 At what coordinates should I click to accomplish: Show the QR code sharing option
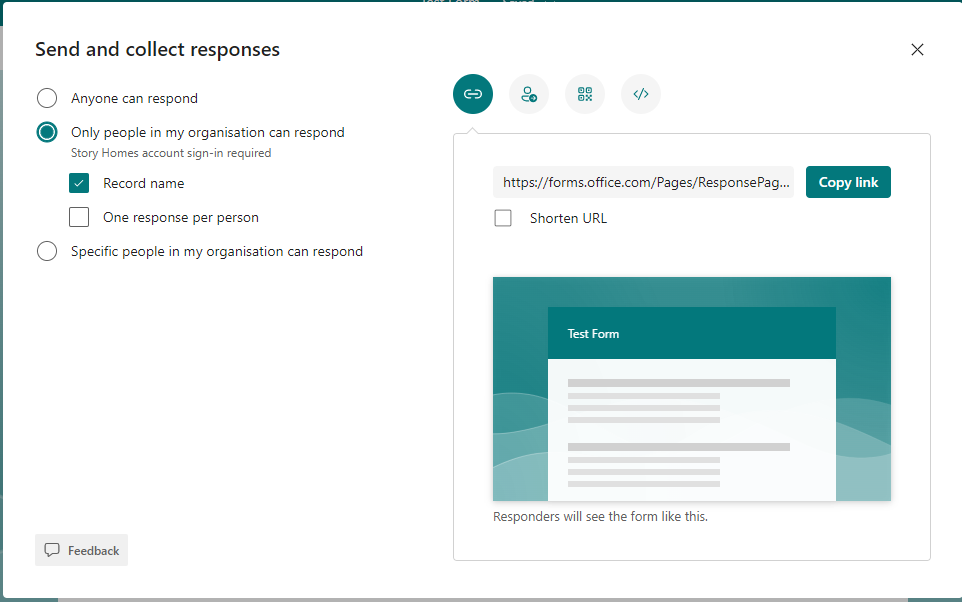585,94
